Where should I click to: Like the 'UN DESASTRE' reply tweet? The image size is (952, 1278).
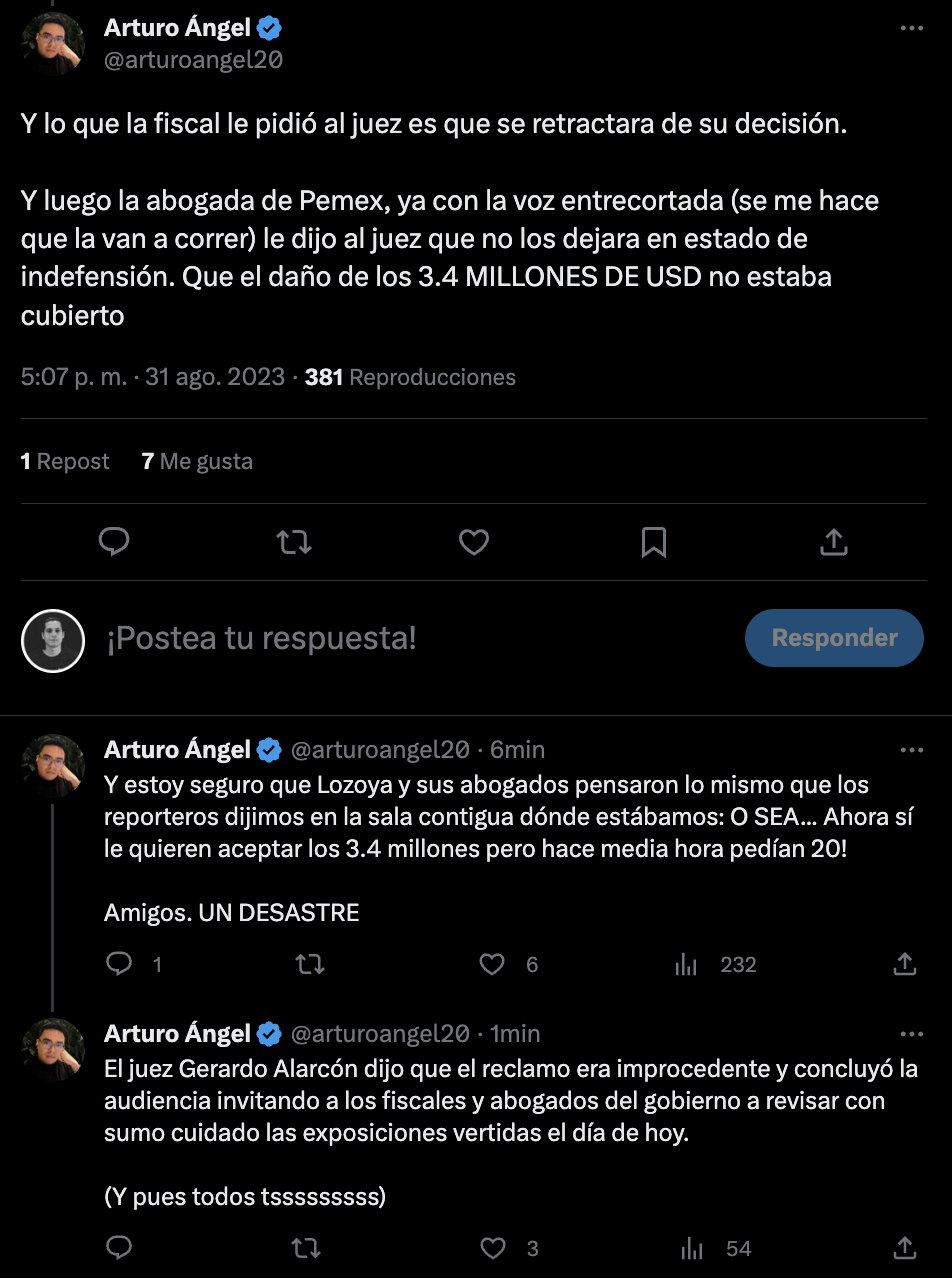point(492,964)
